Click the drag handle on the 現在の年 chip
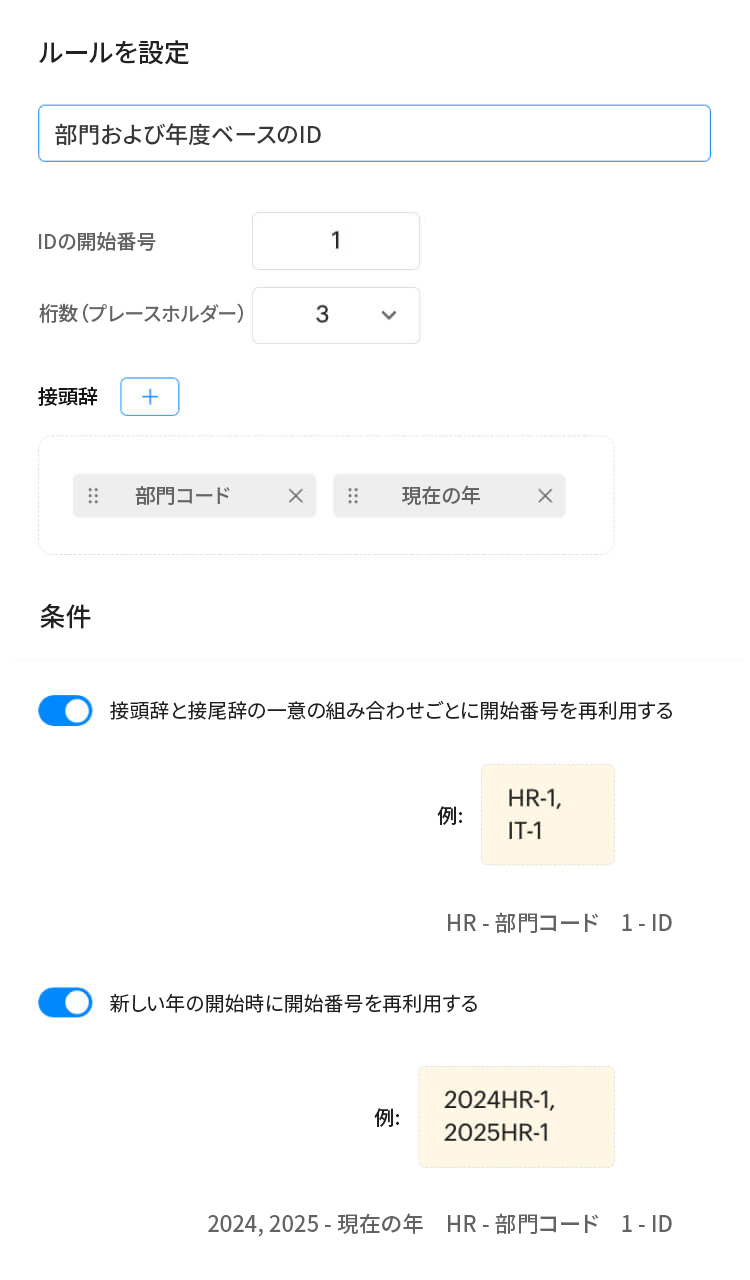Viewport: 750px width, 1280px height. click(x=353, y=495)
